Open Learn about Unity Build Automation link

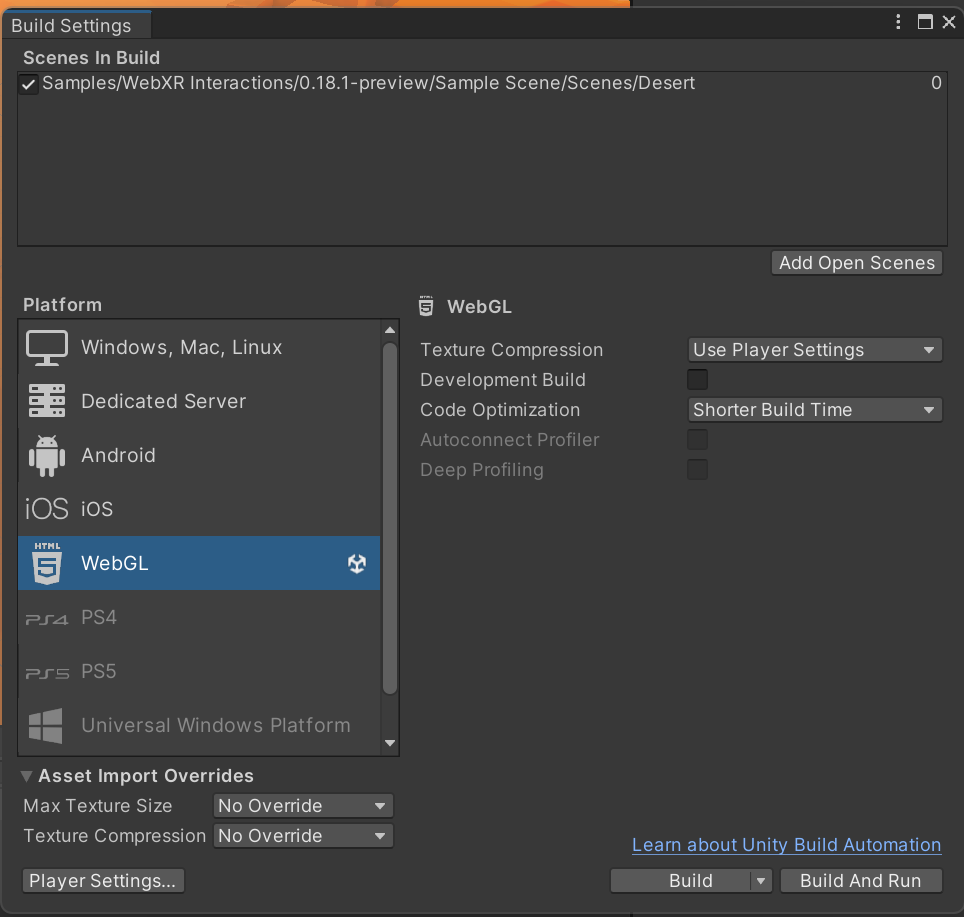click(x=786, y=845)
